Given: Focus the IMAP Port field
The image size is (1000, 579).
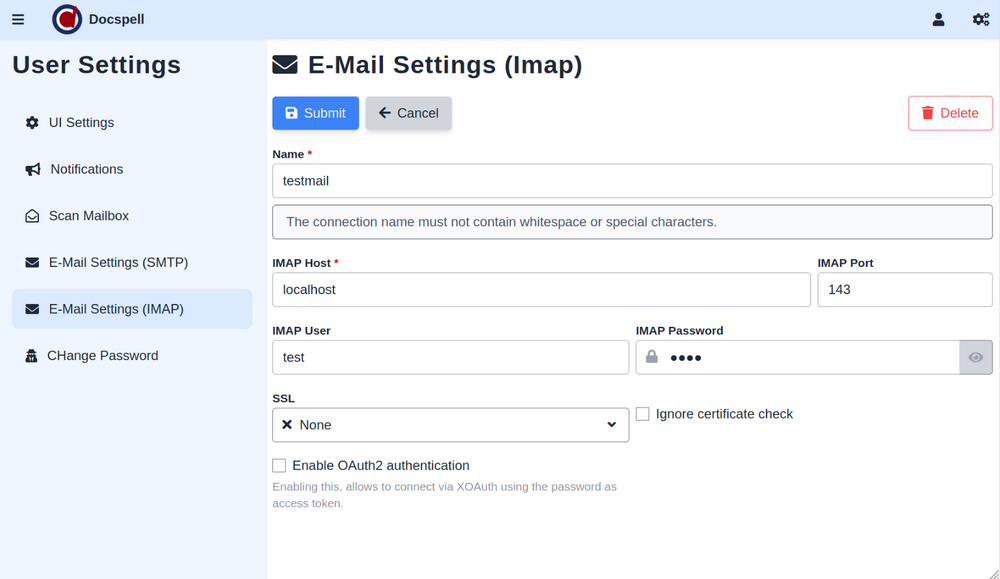Looking at the screenshot, I should (904, 290).
